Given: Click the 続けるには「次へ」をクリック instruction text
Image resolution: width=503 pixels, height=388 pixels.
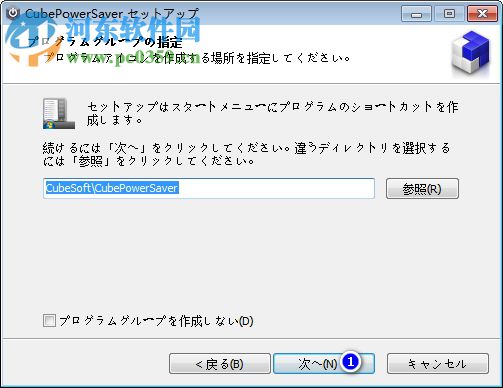Looking at the screenshot, I should click(x=247, y=154).
